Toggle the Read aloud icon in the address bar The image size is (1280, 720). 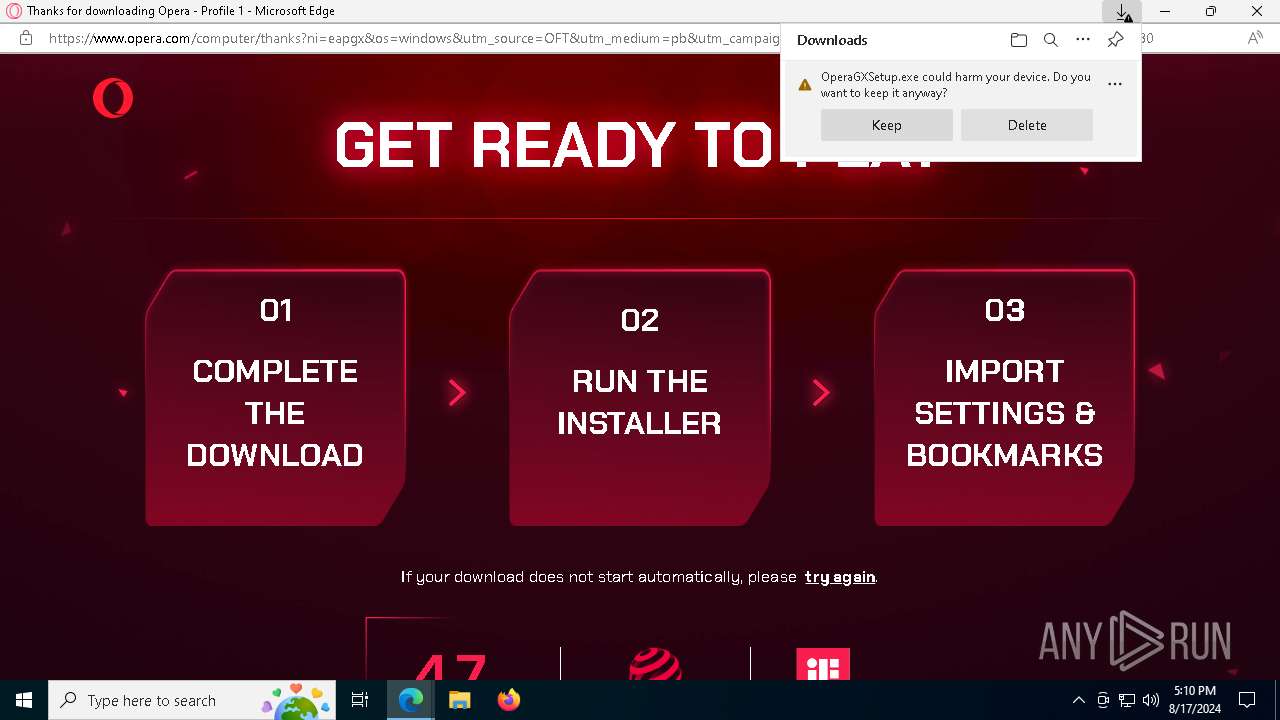click(1255, 38)
